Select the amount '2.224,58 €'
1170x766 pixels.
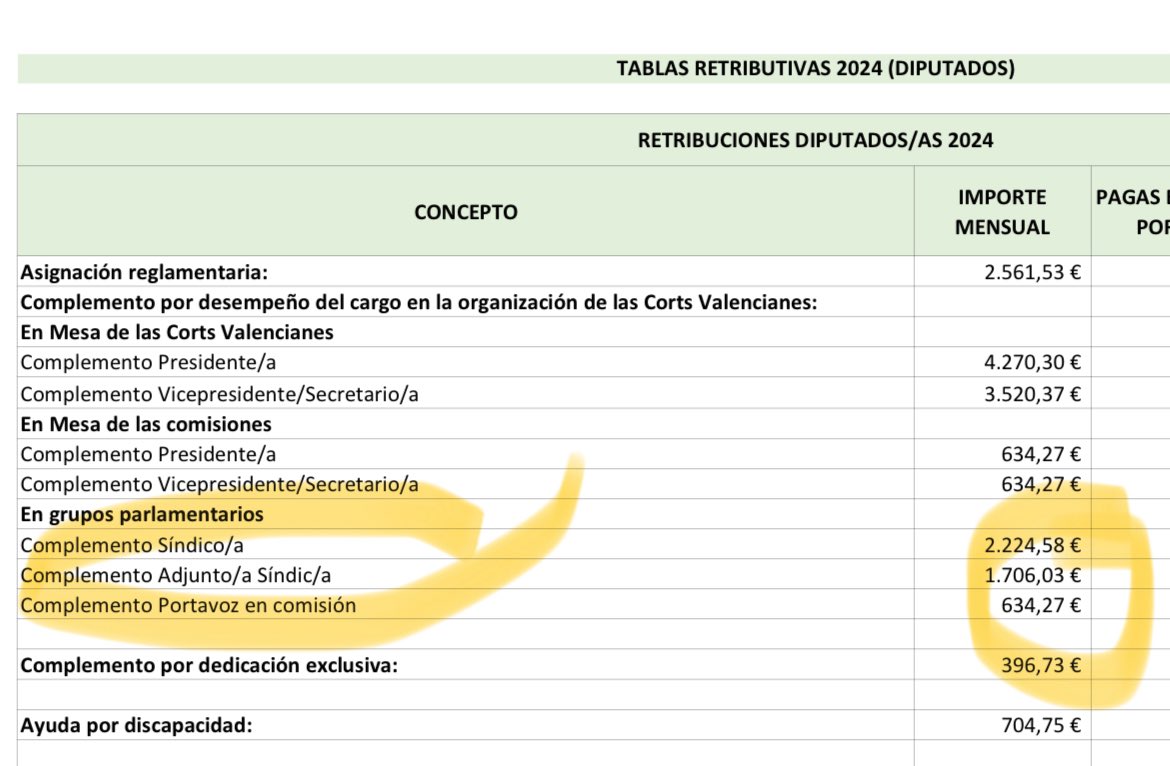1032,545
